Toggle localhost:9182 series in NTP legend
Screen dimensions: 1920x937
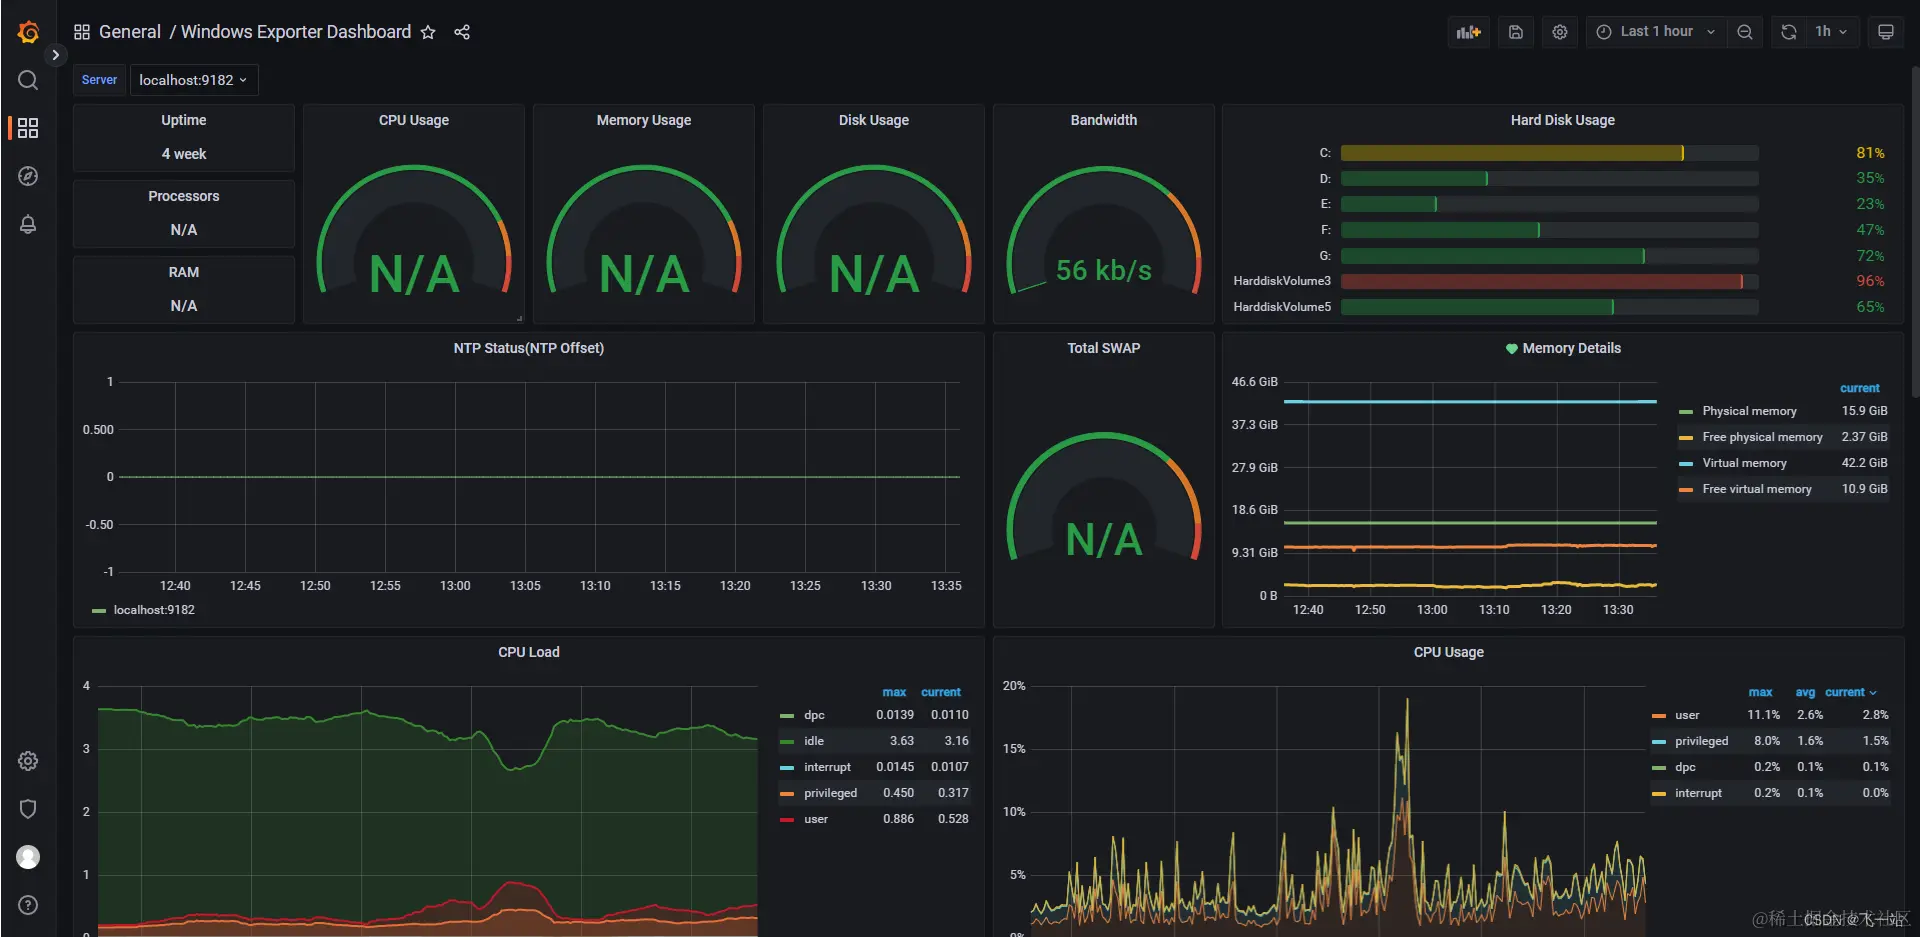coord(154,610)
